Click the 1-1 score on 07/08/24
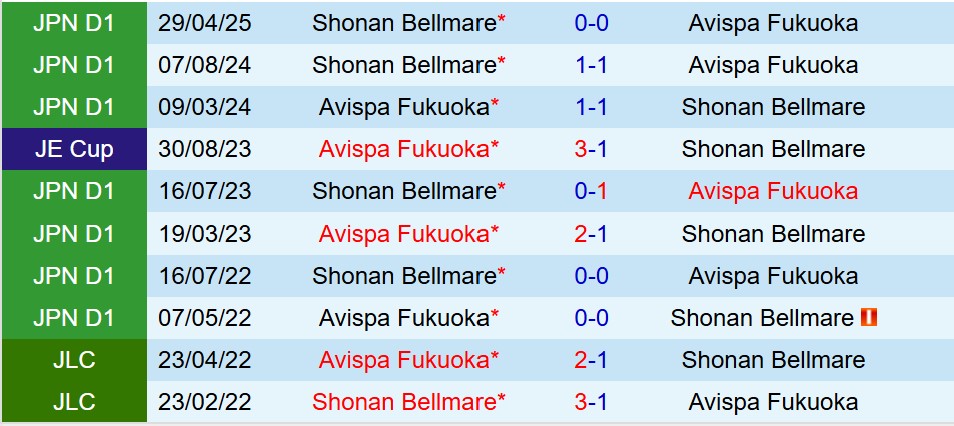The image size is (954, 426). point(594,65)
